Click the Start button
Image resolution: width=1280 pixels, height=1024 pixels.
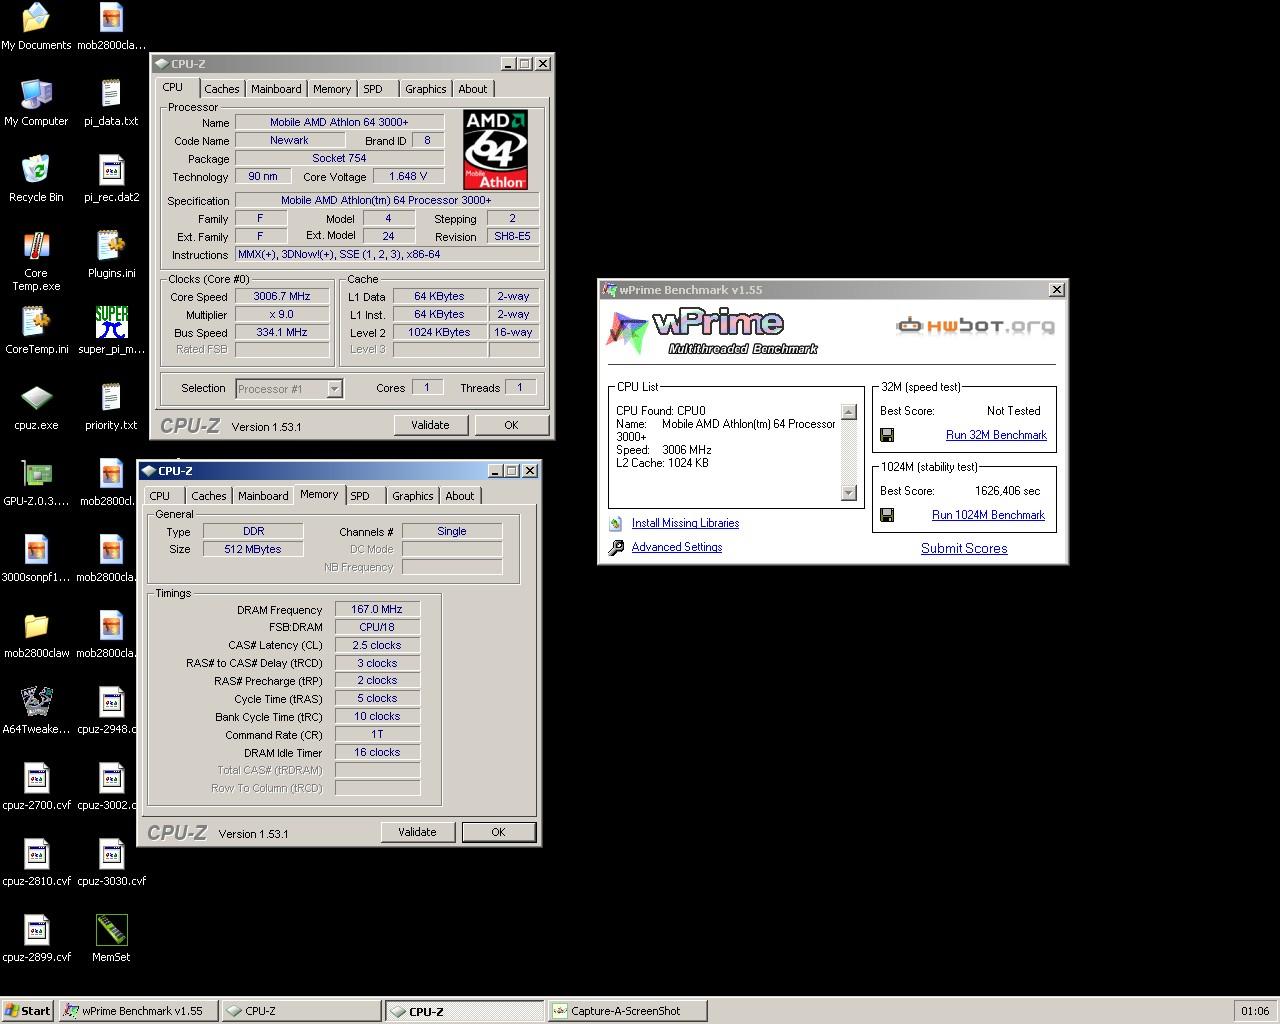(x=28, y=1011)
